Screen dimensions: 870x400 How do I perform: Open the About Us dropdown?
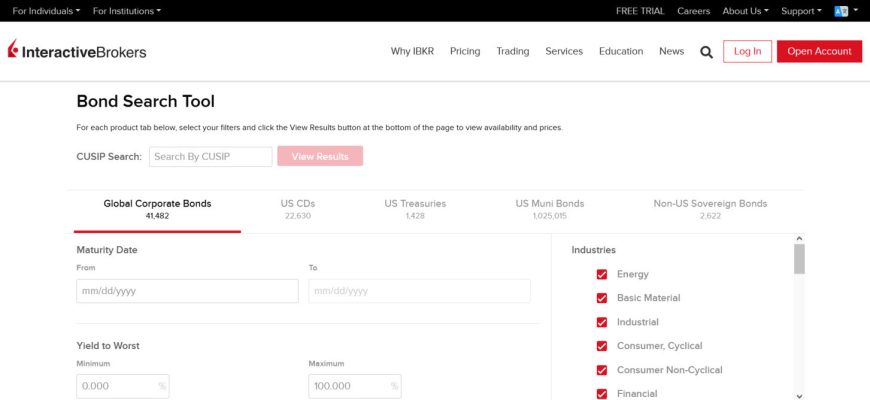pyautogui.click(x=745, y=11)
